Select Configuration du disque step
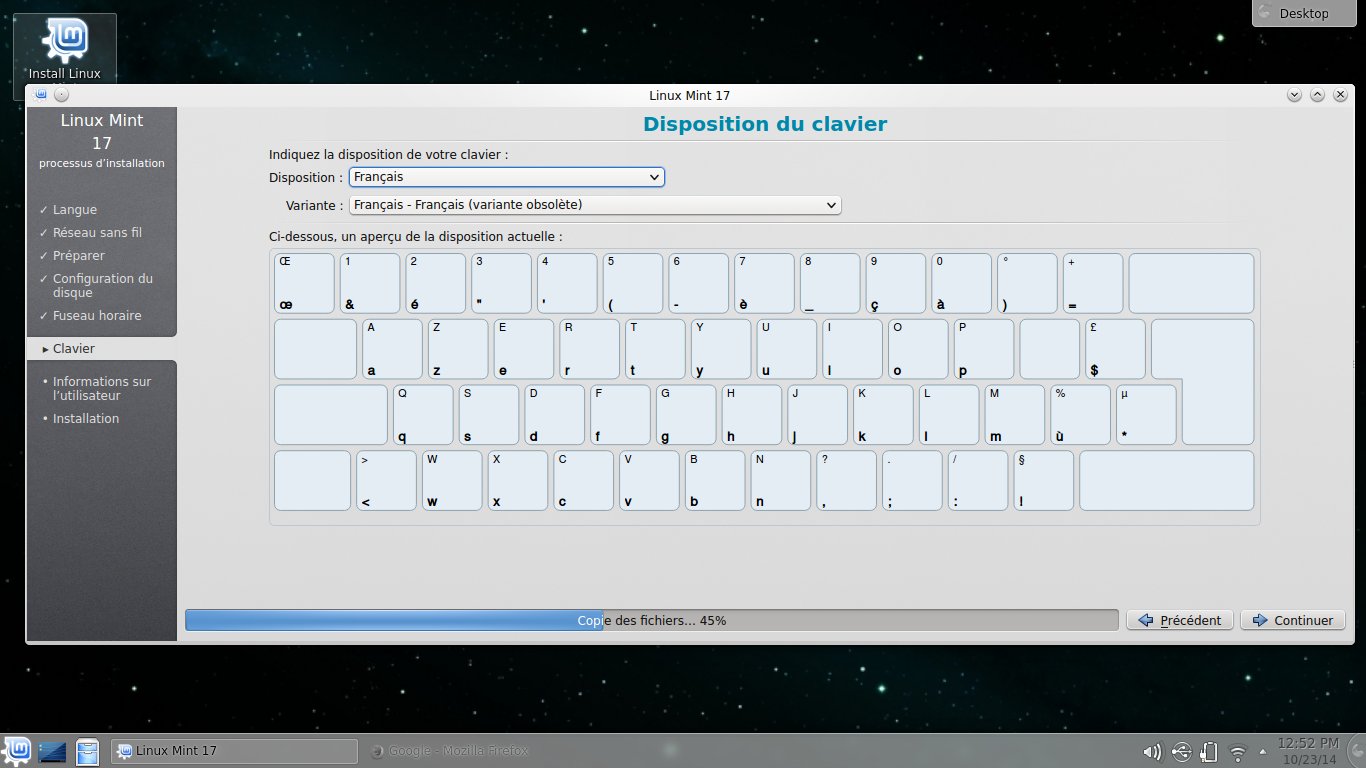1366x768 pixels. click(102, 286)
